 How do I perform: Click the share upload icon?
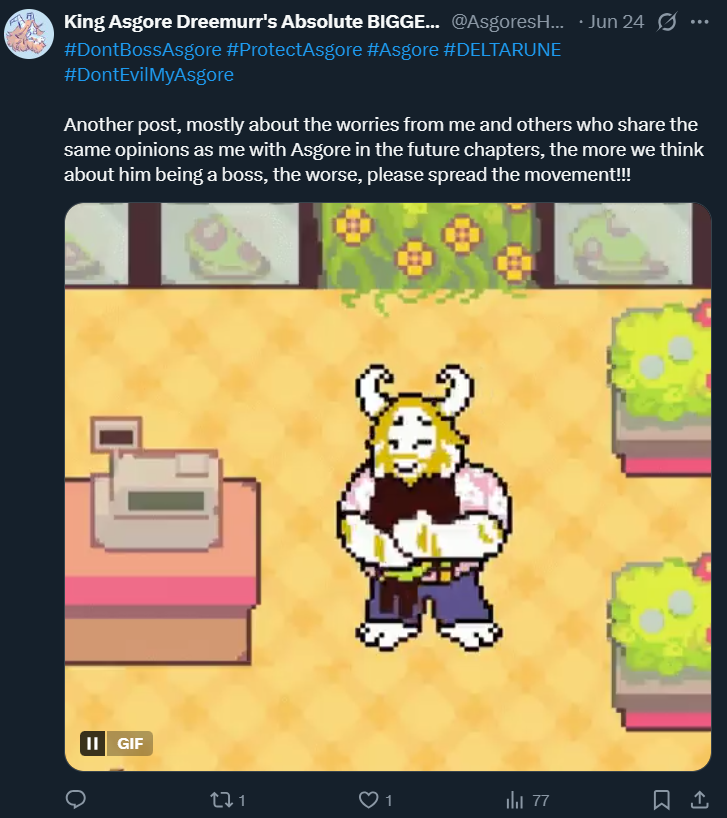(699, 799)
